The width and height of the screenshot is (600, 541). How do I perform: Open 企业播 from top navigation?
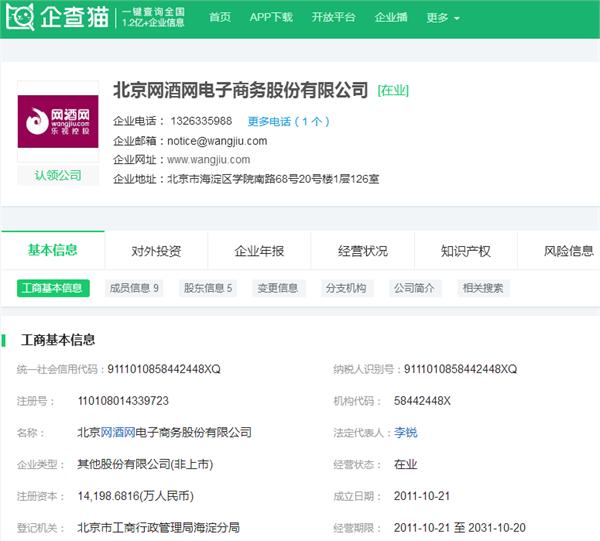(391, 17)
